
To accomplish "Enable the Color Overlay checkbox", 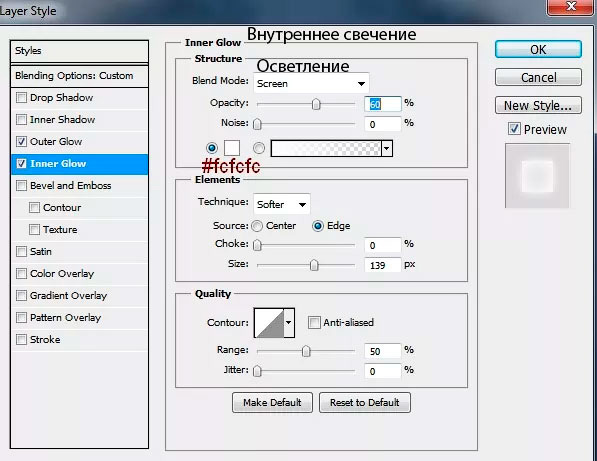I will (x=21, y=274).
